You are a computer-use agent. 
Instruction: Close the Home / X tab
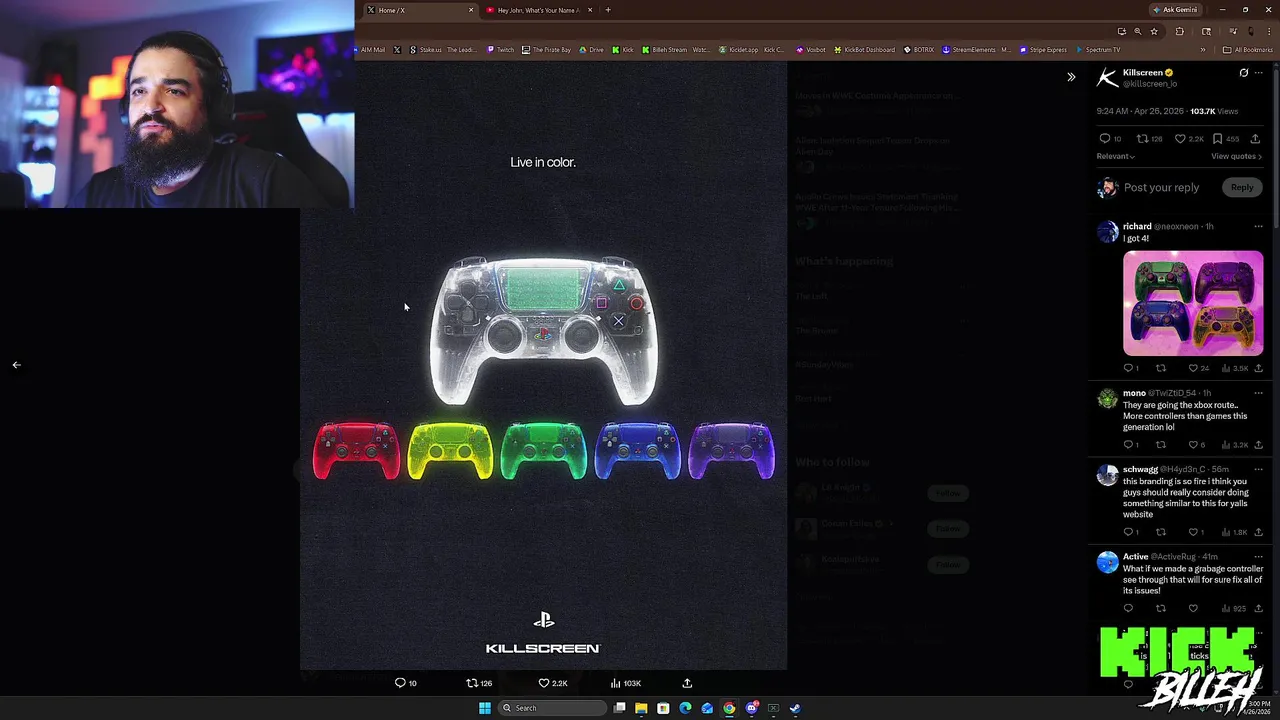tap(471, 10)
